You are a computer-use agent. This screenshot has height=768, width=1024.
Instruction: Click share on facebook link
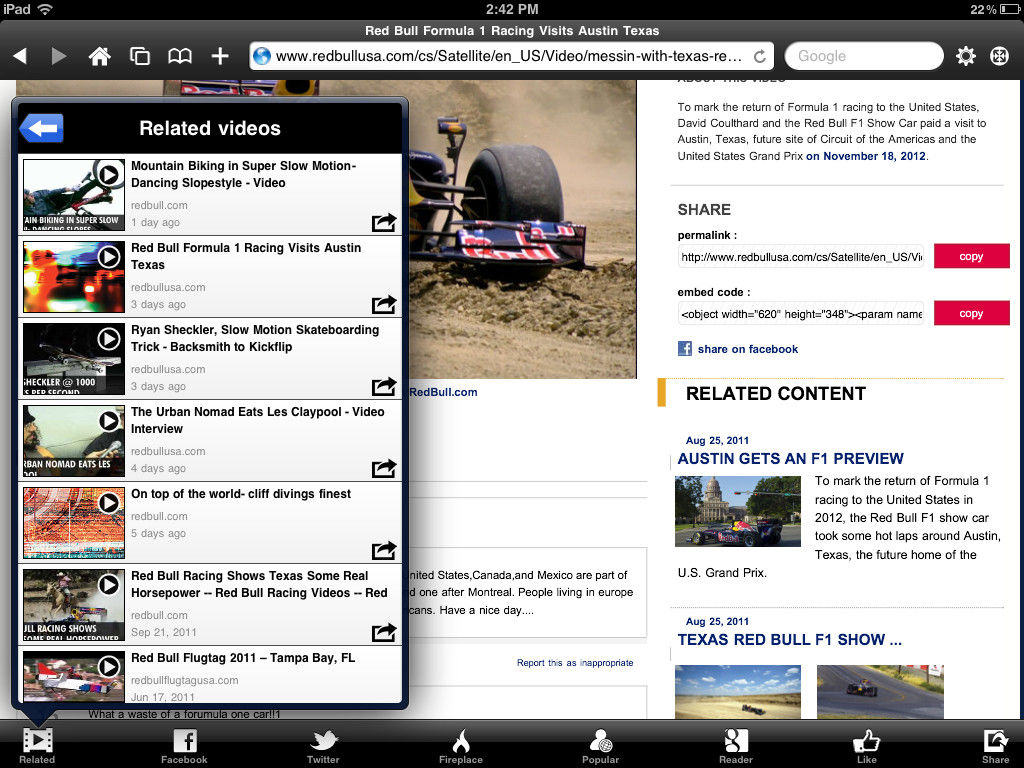click(748, 349)
